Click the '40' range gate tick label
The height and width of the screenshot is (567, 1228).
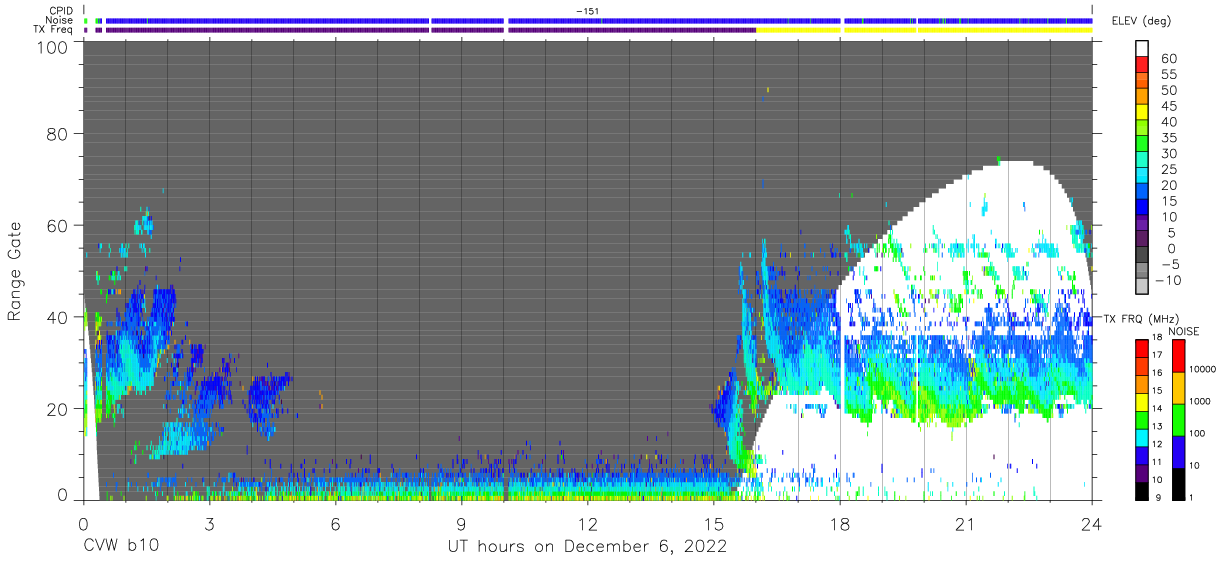pyautogui.click(x=59, y=317)
